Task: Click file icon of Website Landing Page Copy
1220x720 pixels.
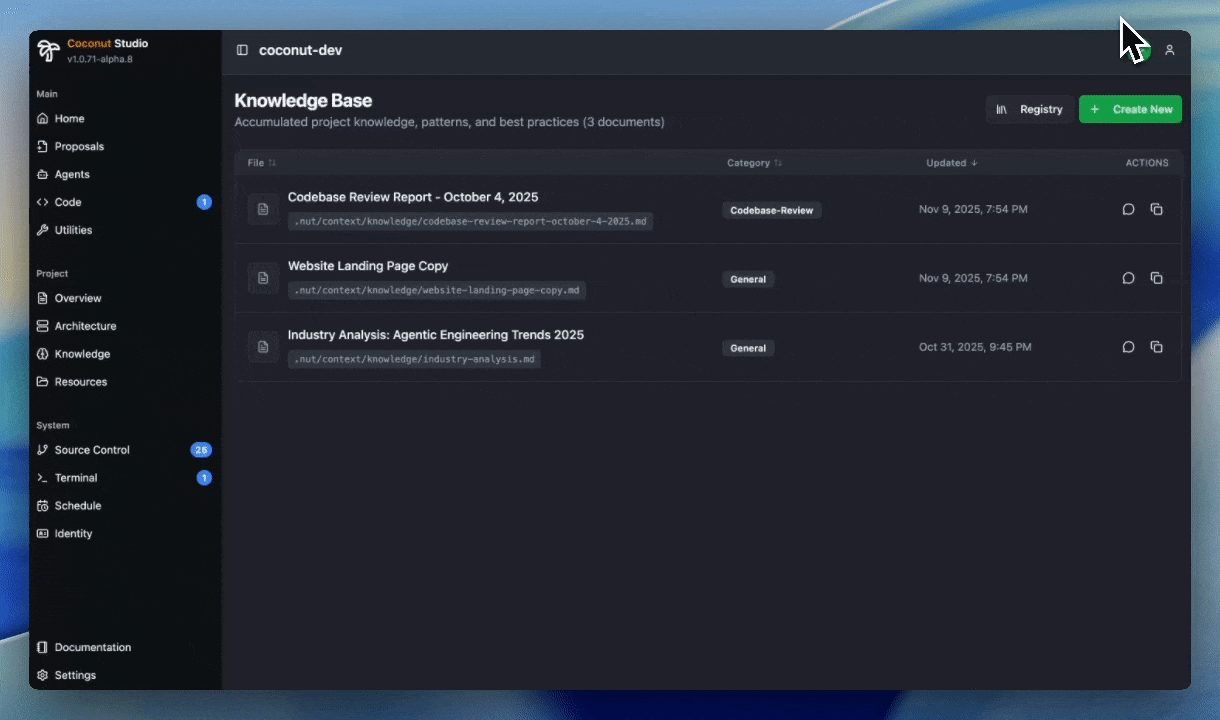Action: coord(263,278)
